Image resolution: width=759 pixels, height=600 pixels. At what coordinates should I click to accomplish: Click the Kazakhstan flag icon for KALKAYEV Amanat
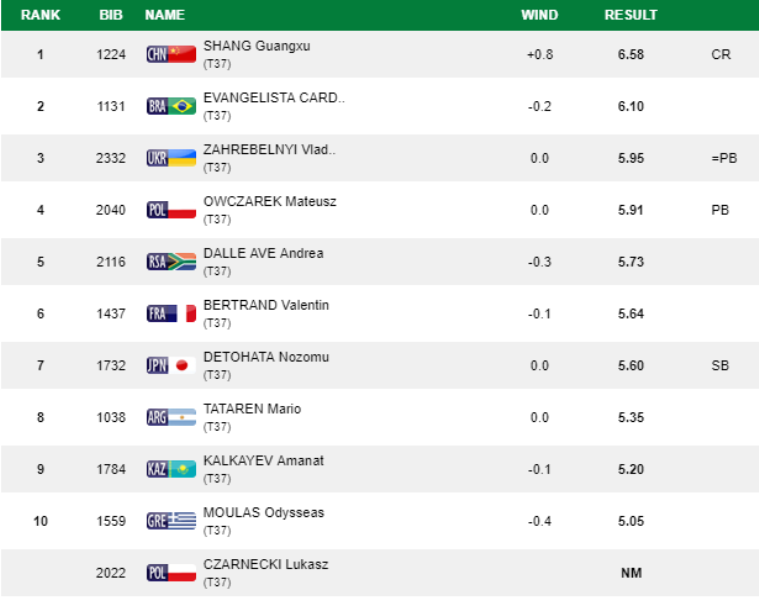pos(171,469)
